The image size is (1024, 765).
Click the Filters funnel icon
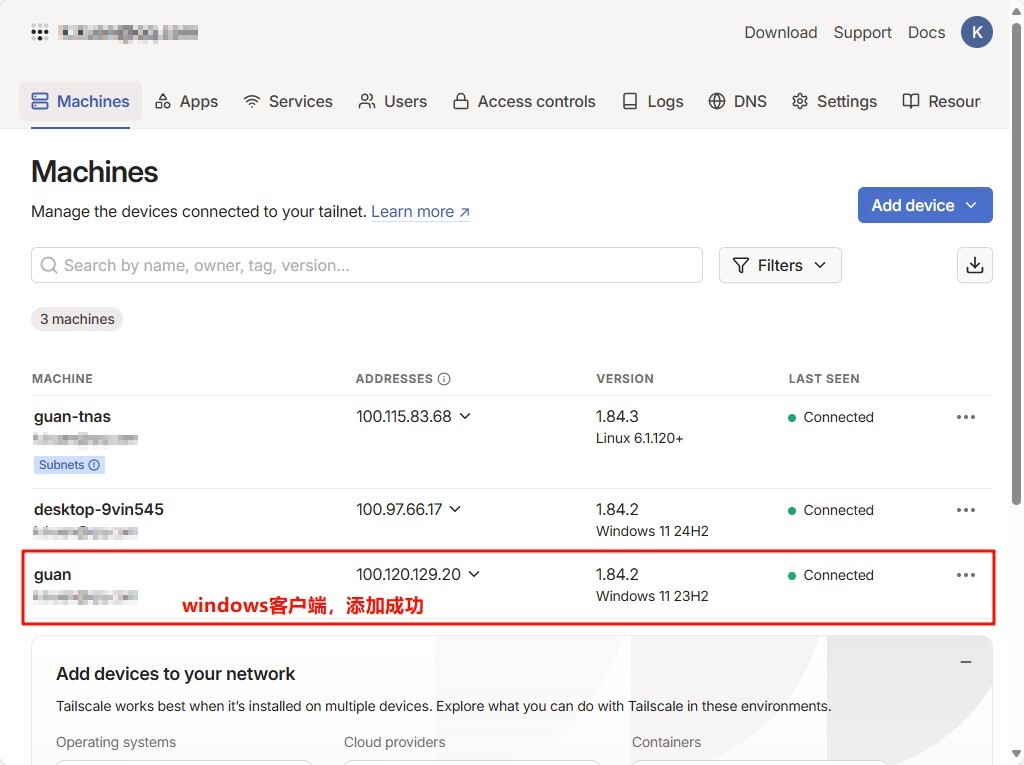tap(741, 265)
